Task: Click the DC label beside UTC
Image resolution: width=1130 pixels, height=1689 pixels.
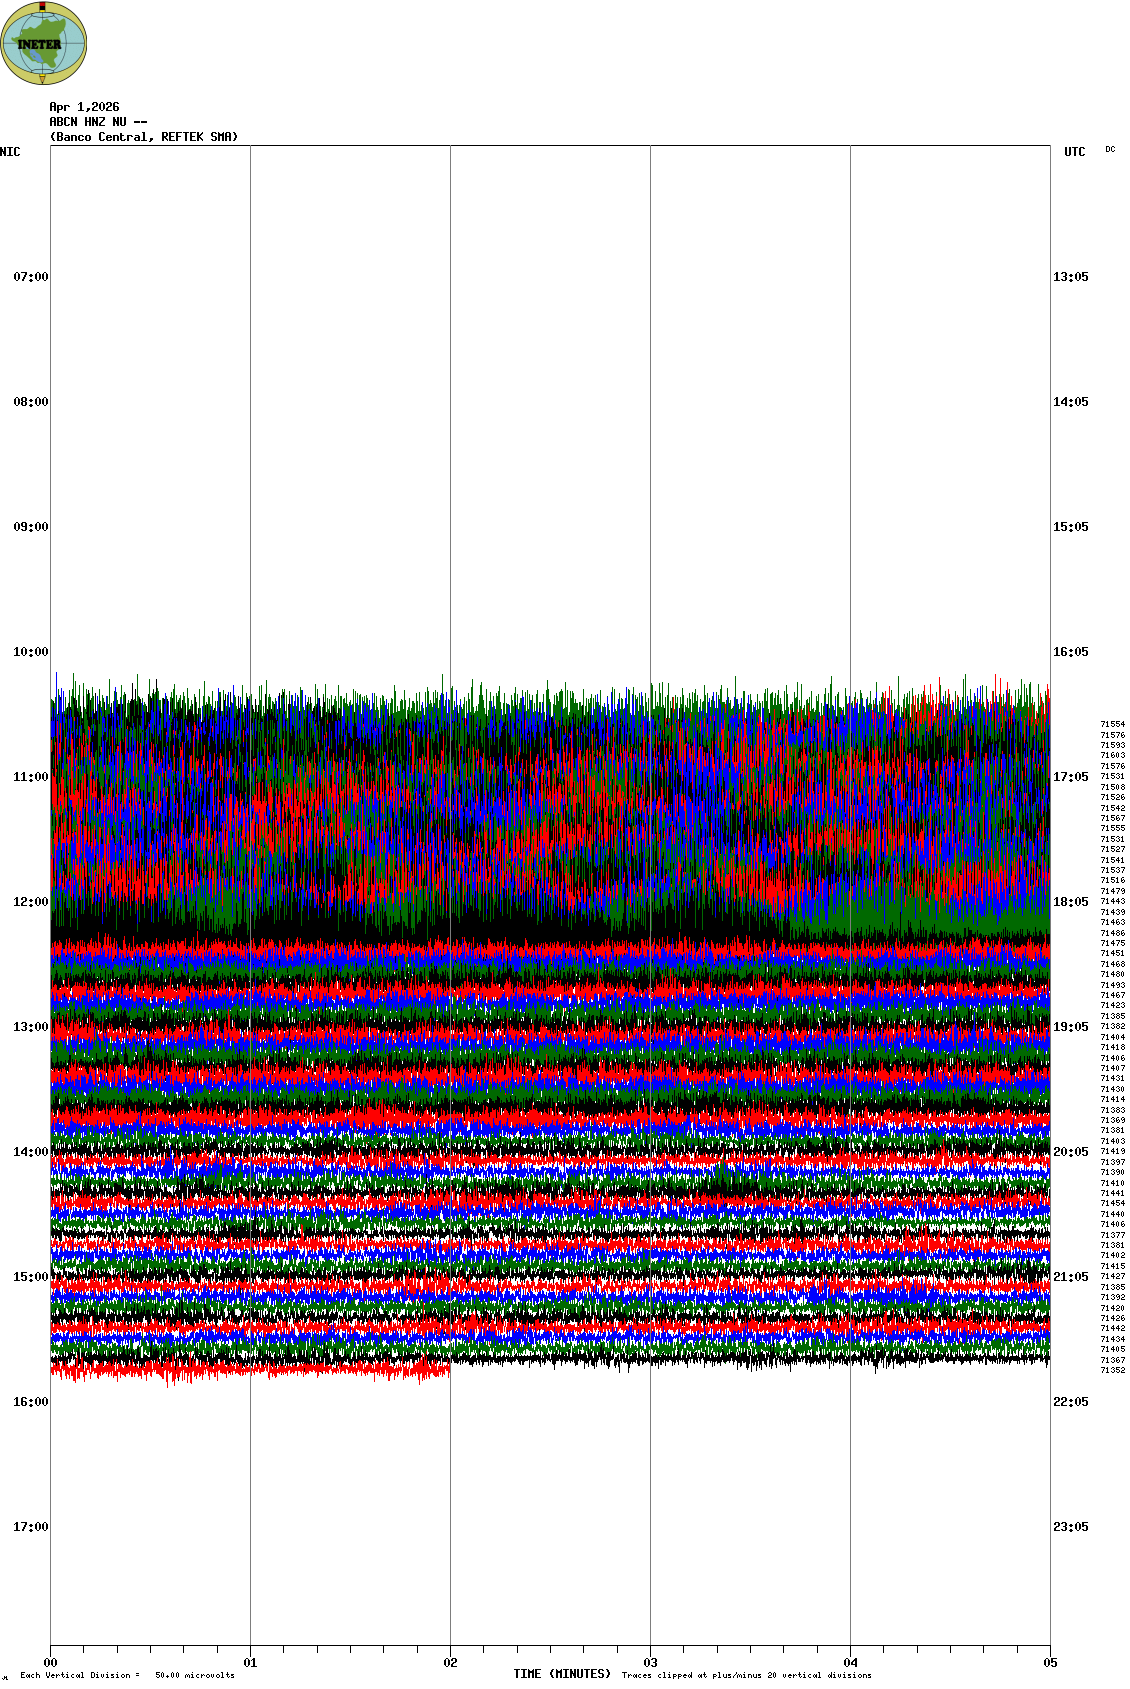Action: [x=1110, y=150]
